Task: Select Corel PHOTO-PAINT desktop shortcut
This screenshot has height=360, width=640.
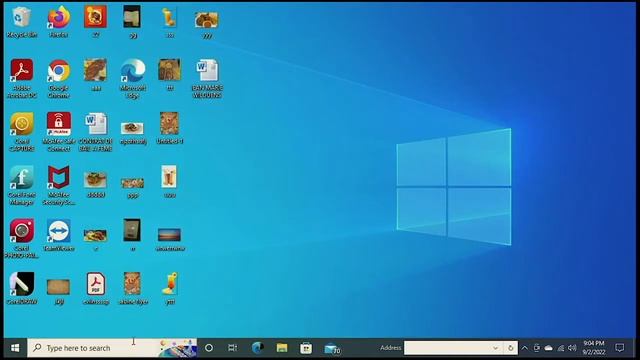Action: click(22, 239)
